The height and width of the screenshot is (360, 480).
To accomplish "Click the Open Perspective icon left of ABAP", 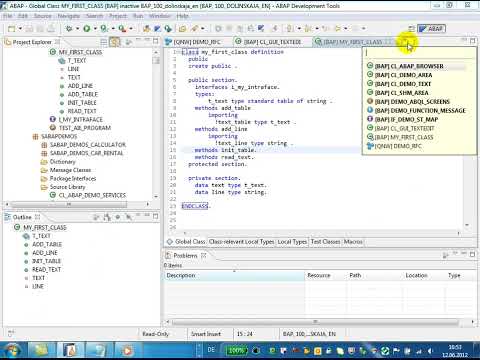I will [x=412, y=29].
